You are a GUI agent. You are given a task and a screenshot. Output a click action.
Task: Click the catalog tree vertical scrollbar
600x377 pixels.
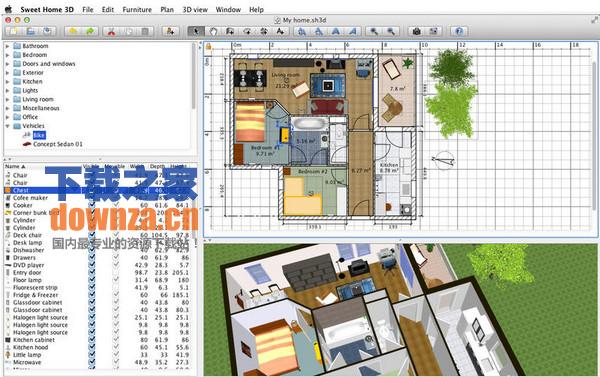click(193, 77)
